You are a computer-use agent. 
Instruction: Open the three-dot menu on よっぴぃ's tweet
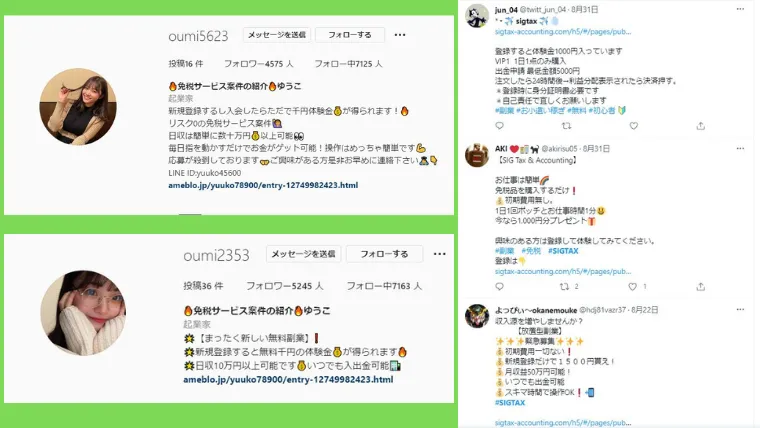[740, 309]
